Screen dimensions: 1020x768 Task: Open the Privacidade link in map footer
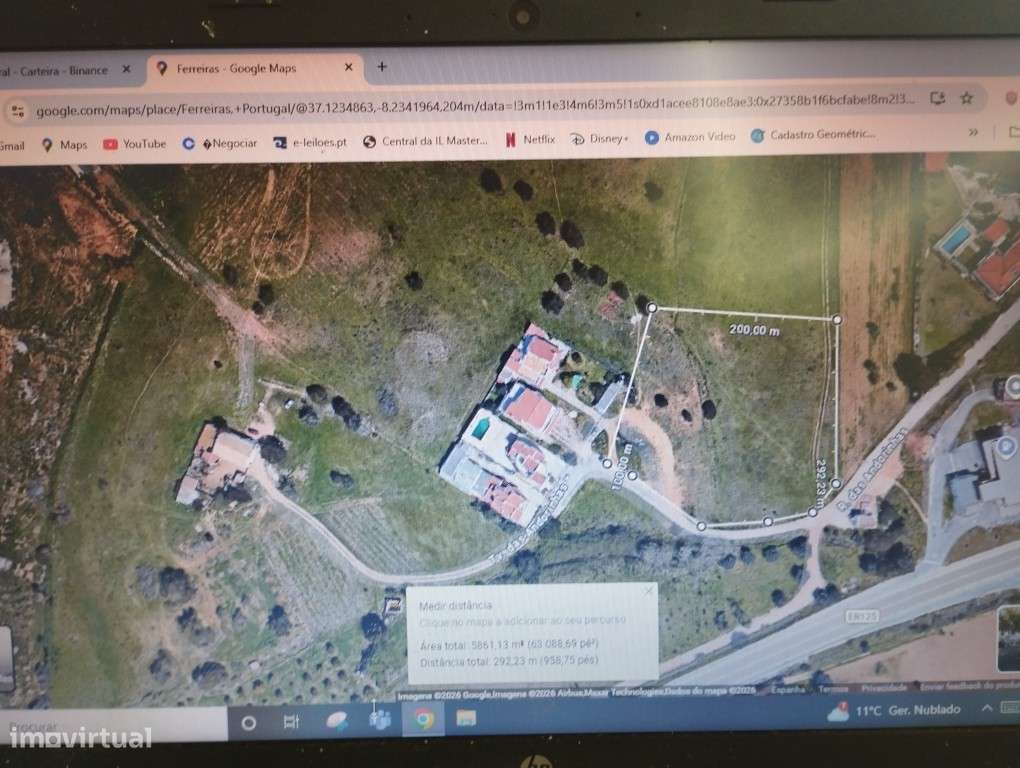(883, 688)
